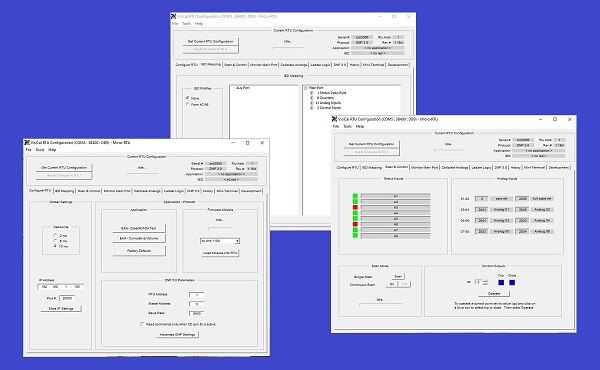Toggle the reset commands checkbox in DNP 3.0 Parameters
The height and width of the screenshot is (370, 600).
point(142,324)
